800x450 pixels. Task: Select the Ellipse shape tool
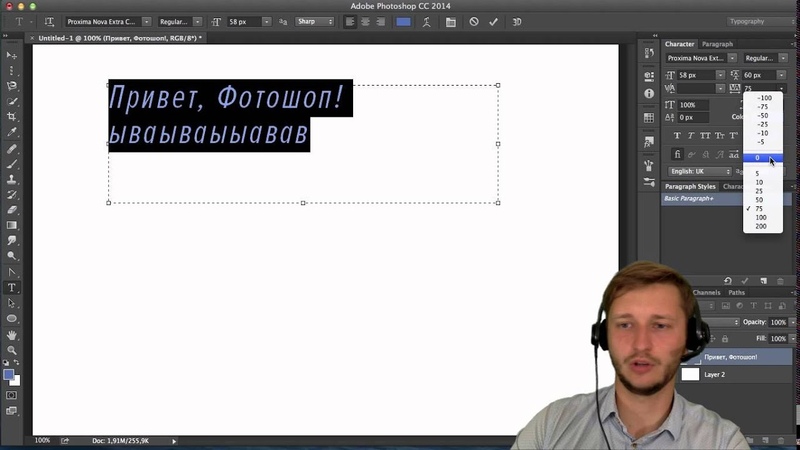click(12, 319)
